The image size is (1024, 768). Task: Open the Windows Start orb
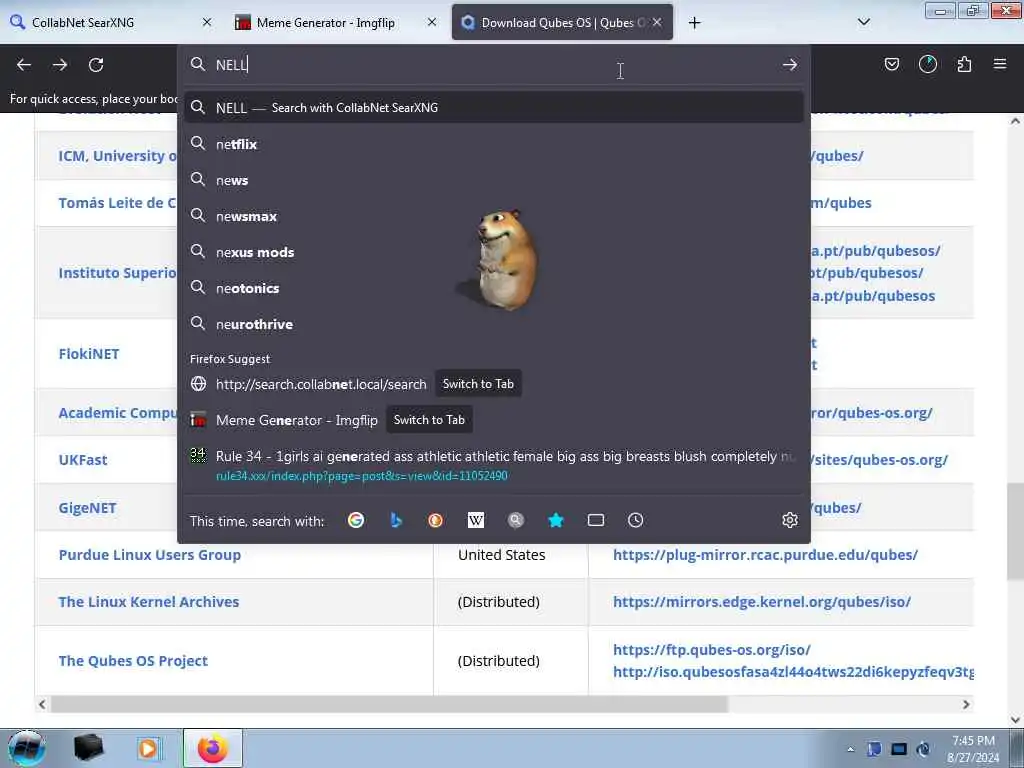click(27, 748)
